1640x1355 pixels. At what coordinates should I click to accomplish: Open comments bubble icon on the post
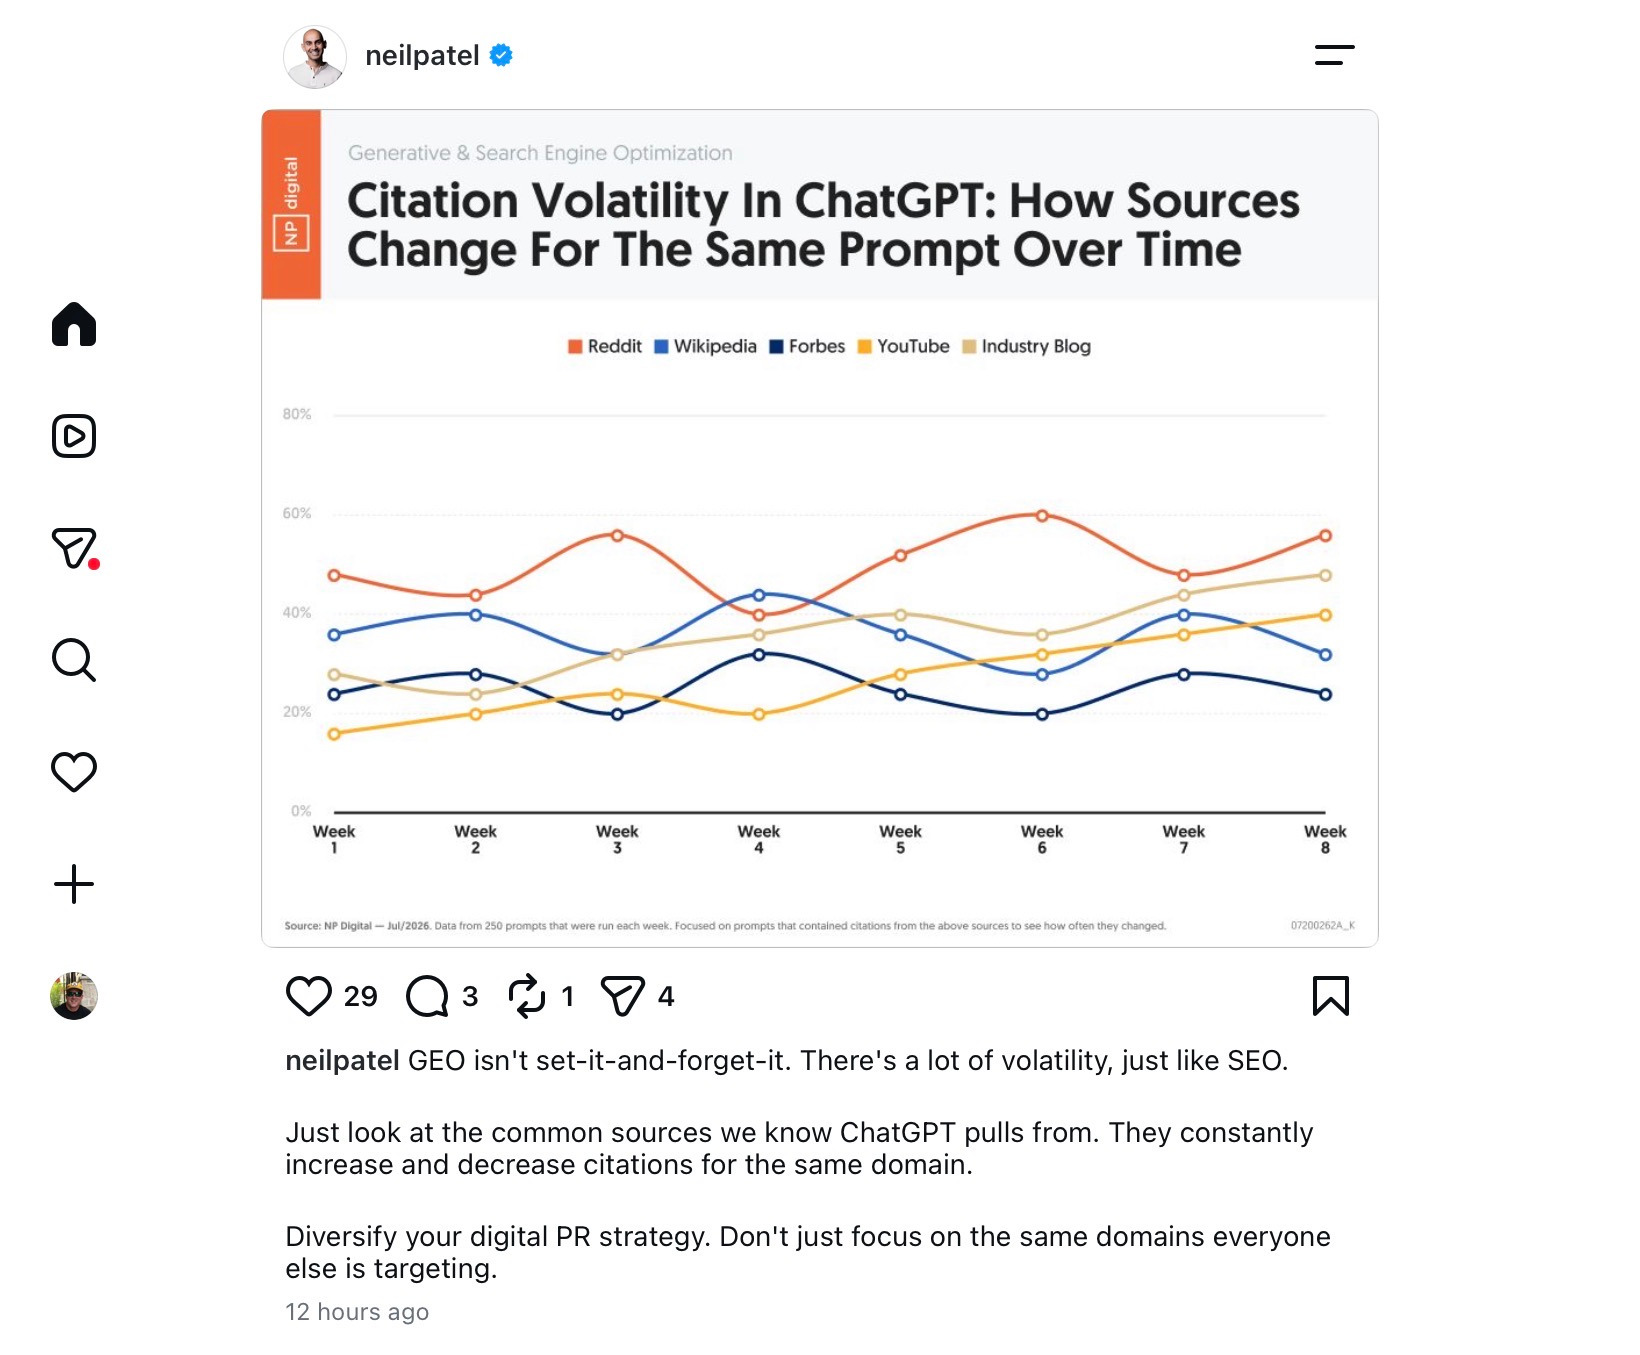point(427,996)
